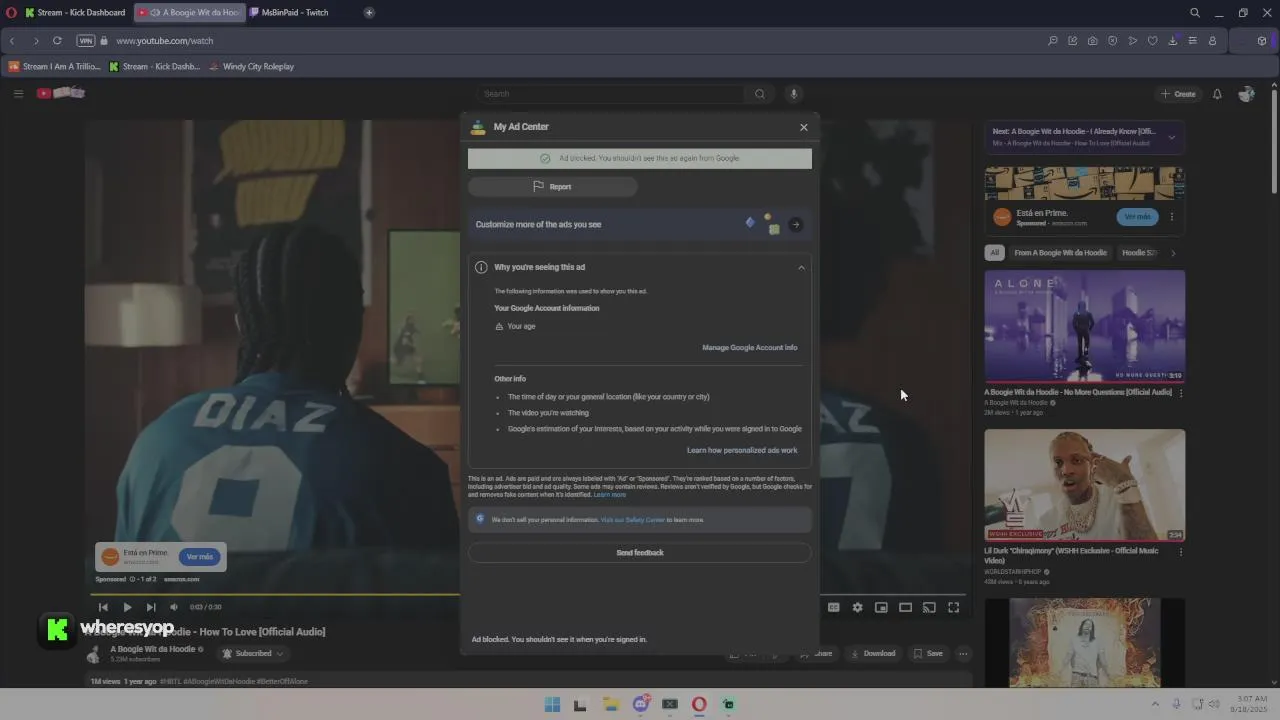Click A Boogie Wit da Hoodie channel name
Image resolution: width=1280 pixels, height=720 pixels.
(153, 649)
